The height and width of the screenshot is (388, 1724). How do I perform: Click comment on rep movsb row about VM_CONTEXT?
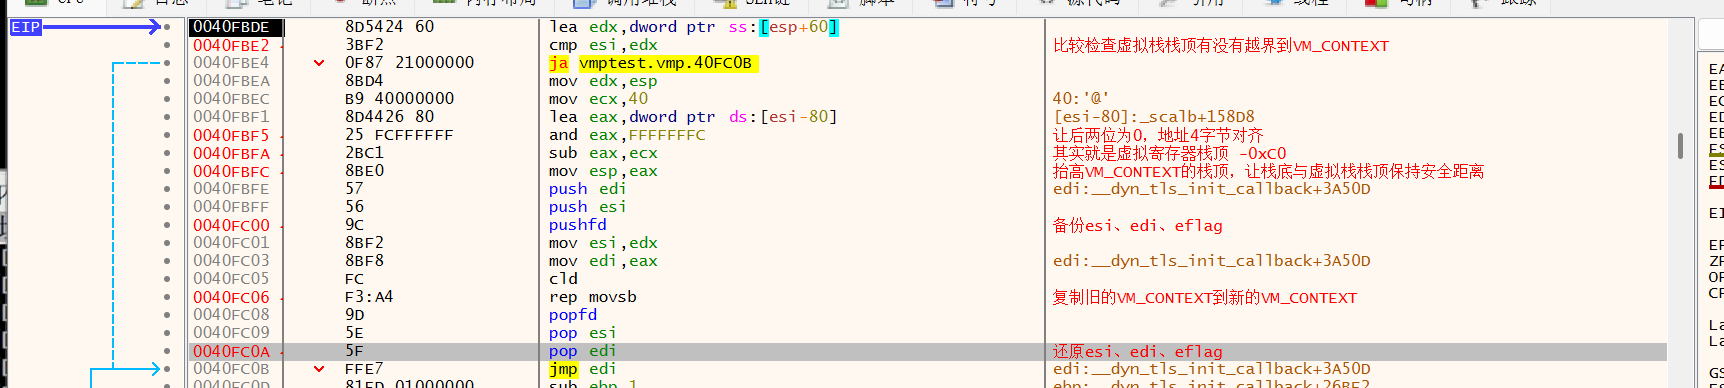tap(1204, 297)
